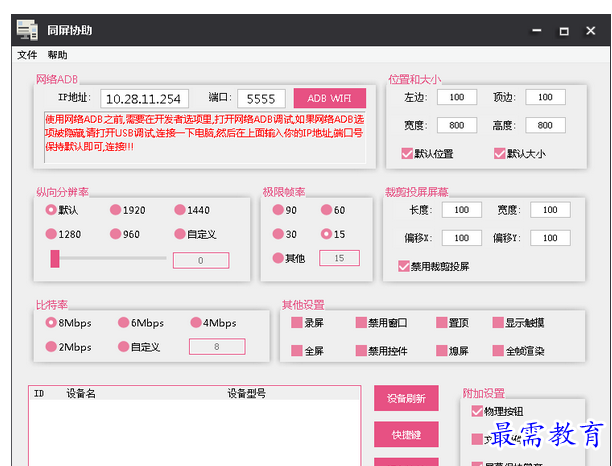Image resolution: width=612 pixels, height=466 pixels.
Task: Click the ADB WIFI connect button
Action: 329,98
